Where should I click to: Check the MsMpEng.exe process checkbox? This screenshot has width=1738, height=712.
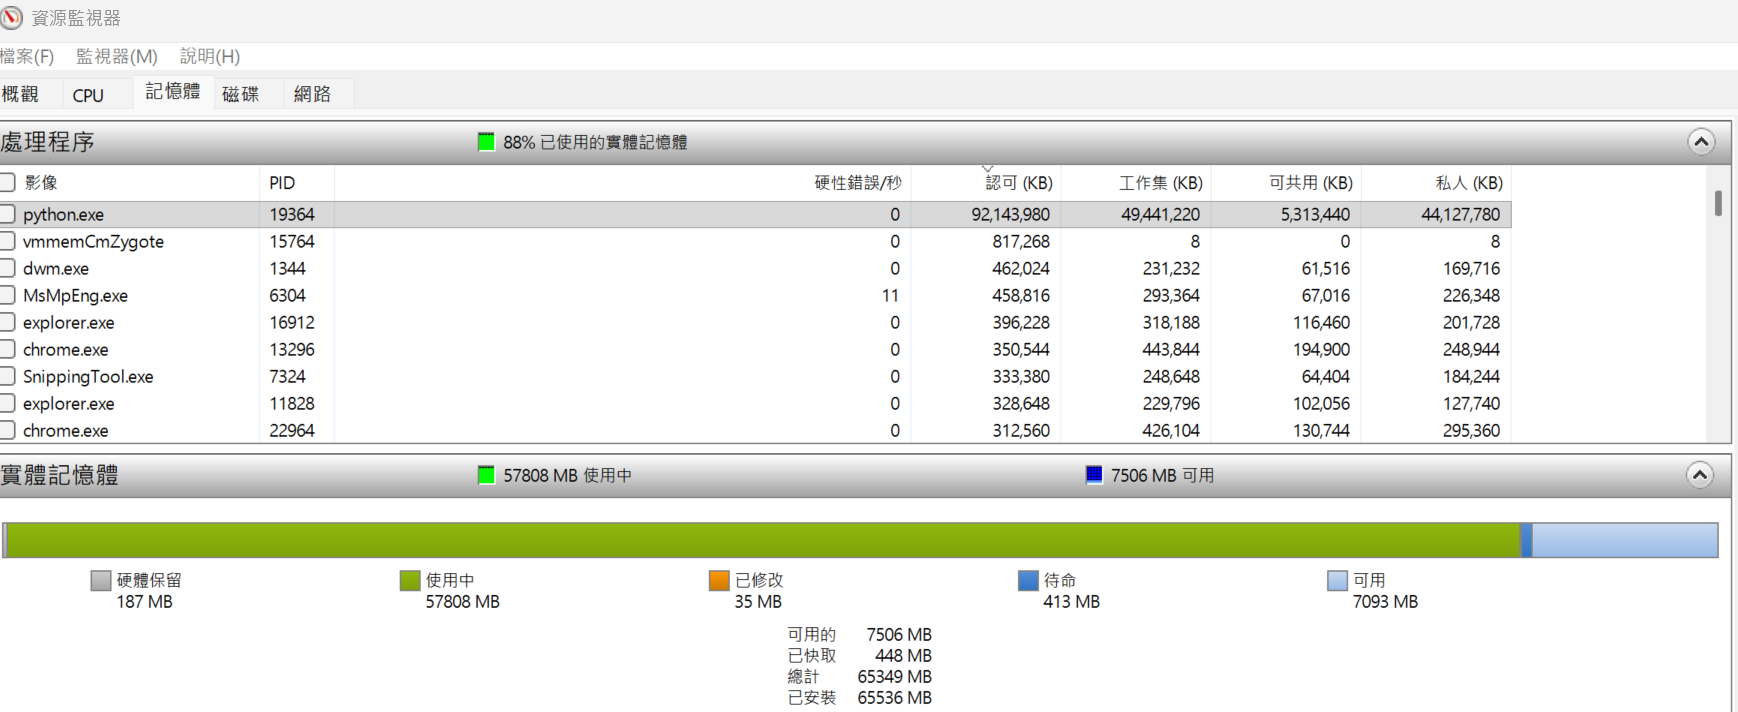pos(7,295)
